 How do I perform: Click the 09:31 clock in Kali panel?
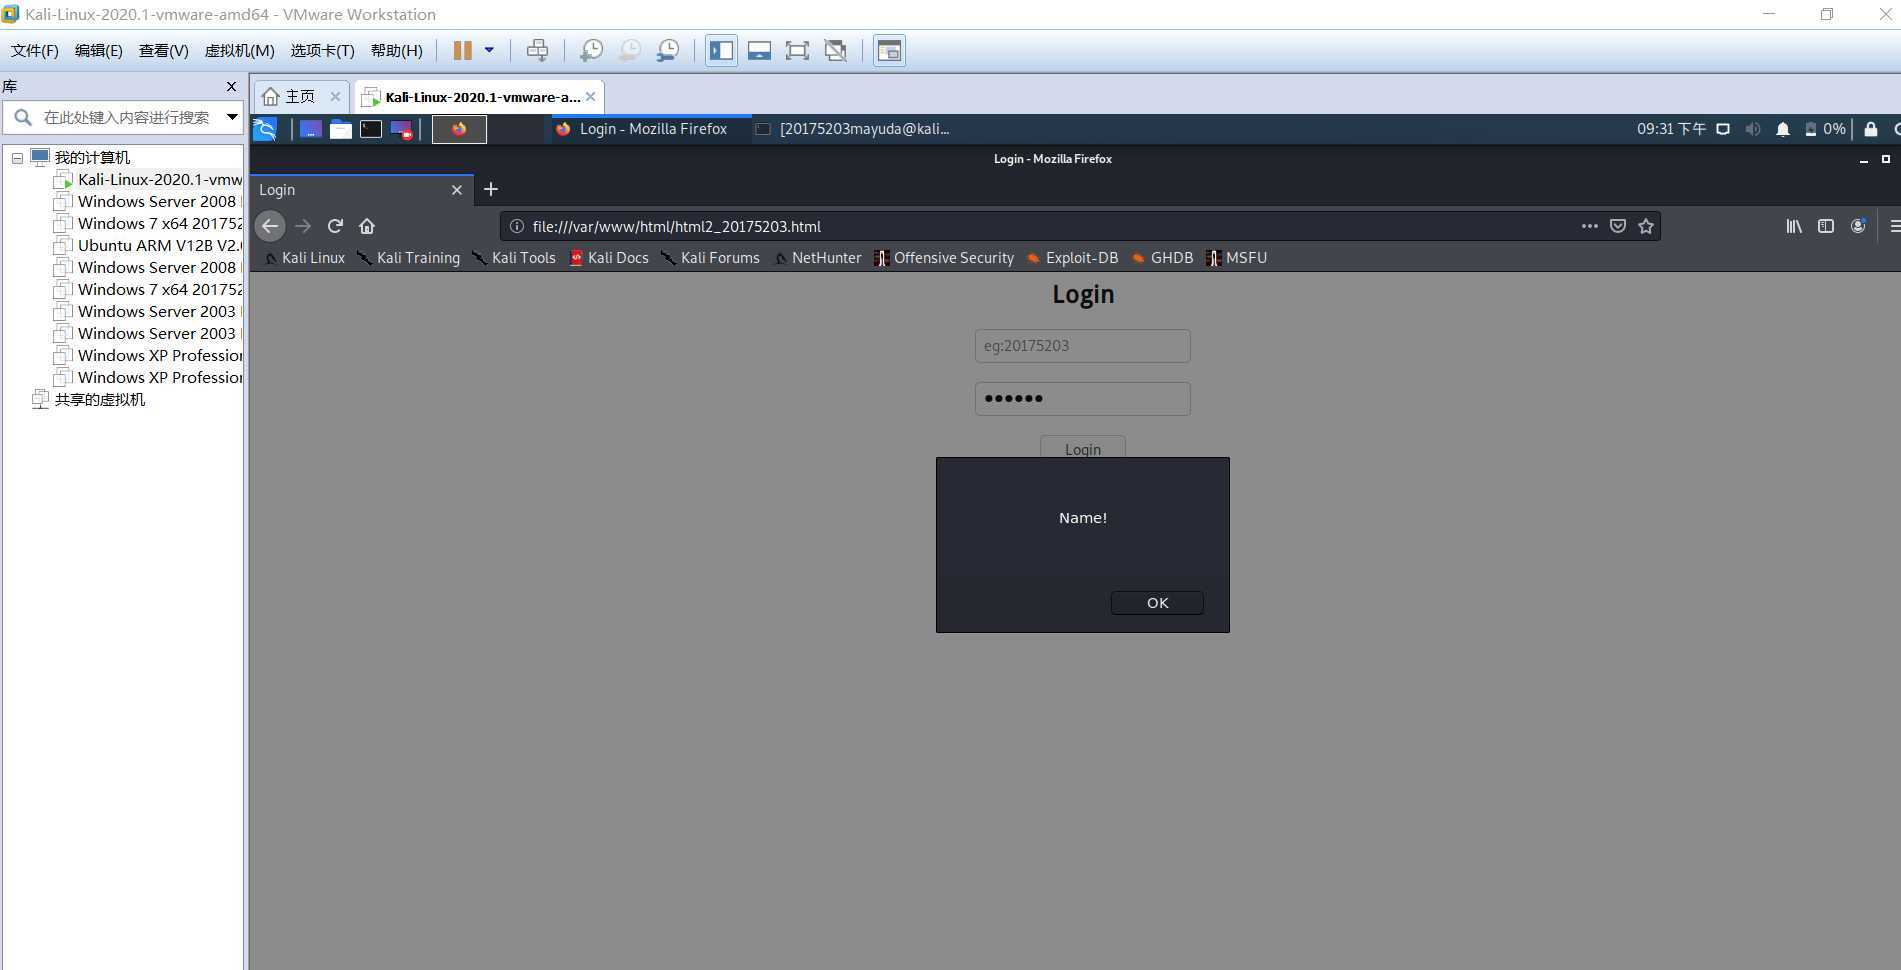(1671, 129)
